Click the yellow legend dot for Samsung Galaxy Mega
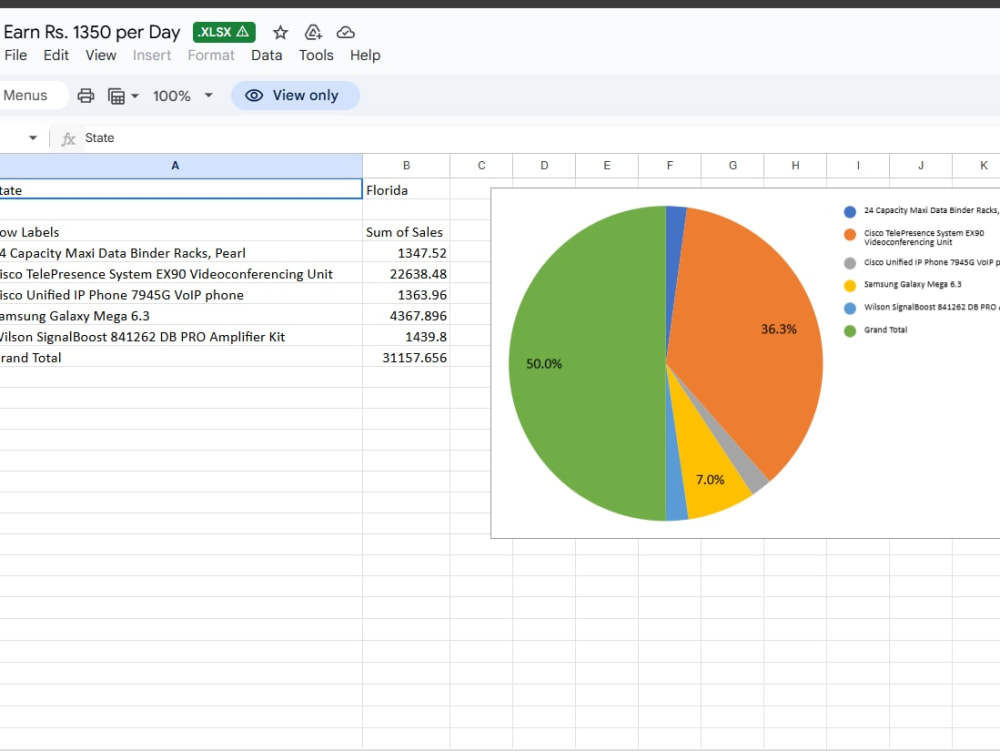Viewport: 1000px width, 751px height. point(849,286)
